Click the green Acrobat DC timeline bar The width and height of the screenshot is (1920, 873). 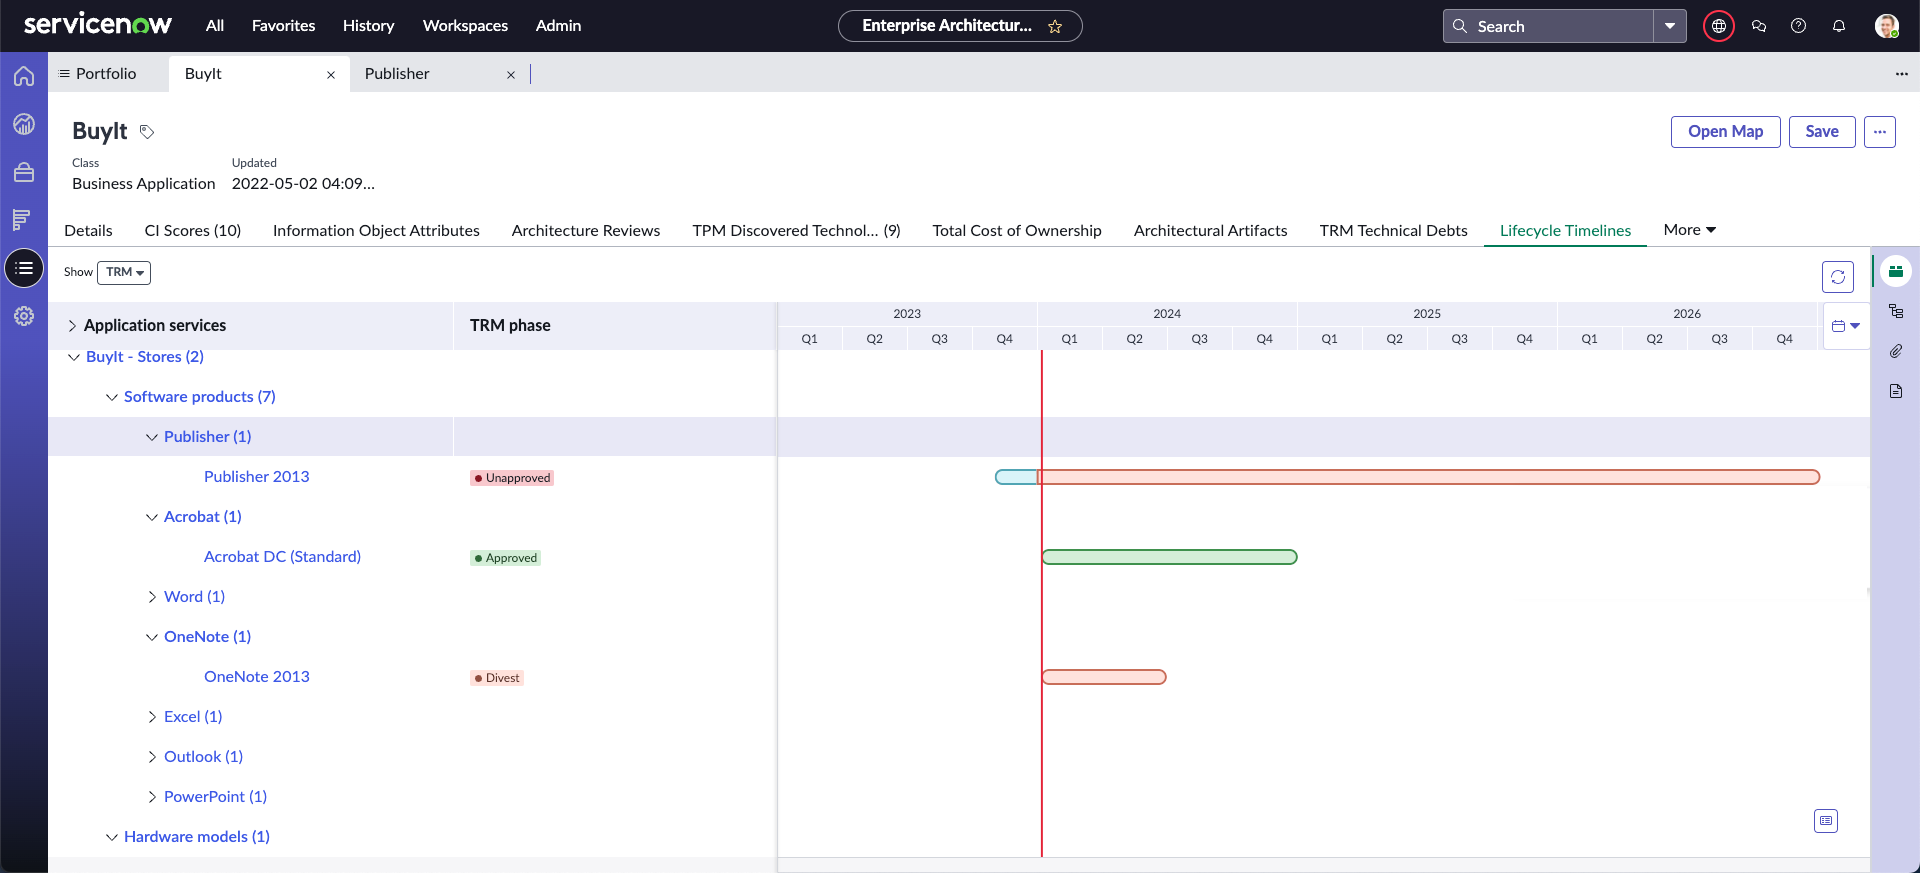1169,557
